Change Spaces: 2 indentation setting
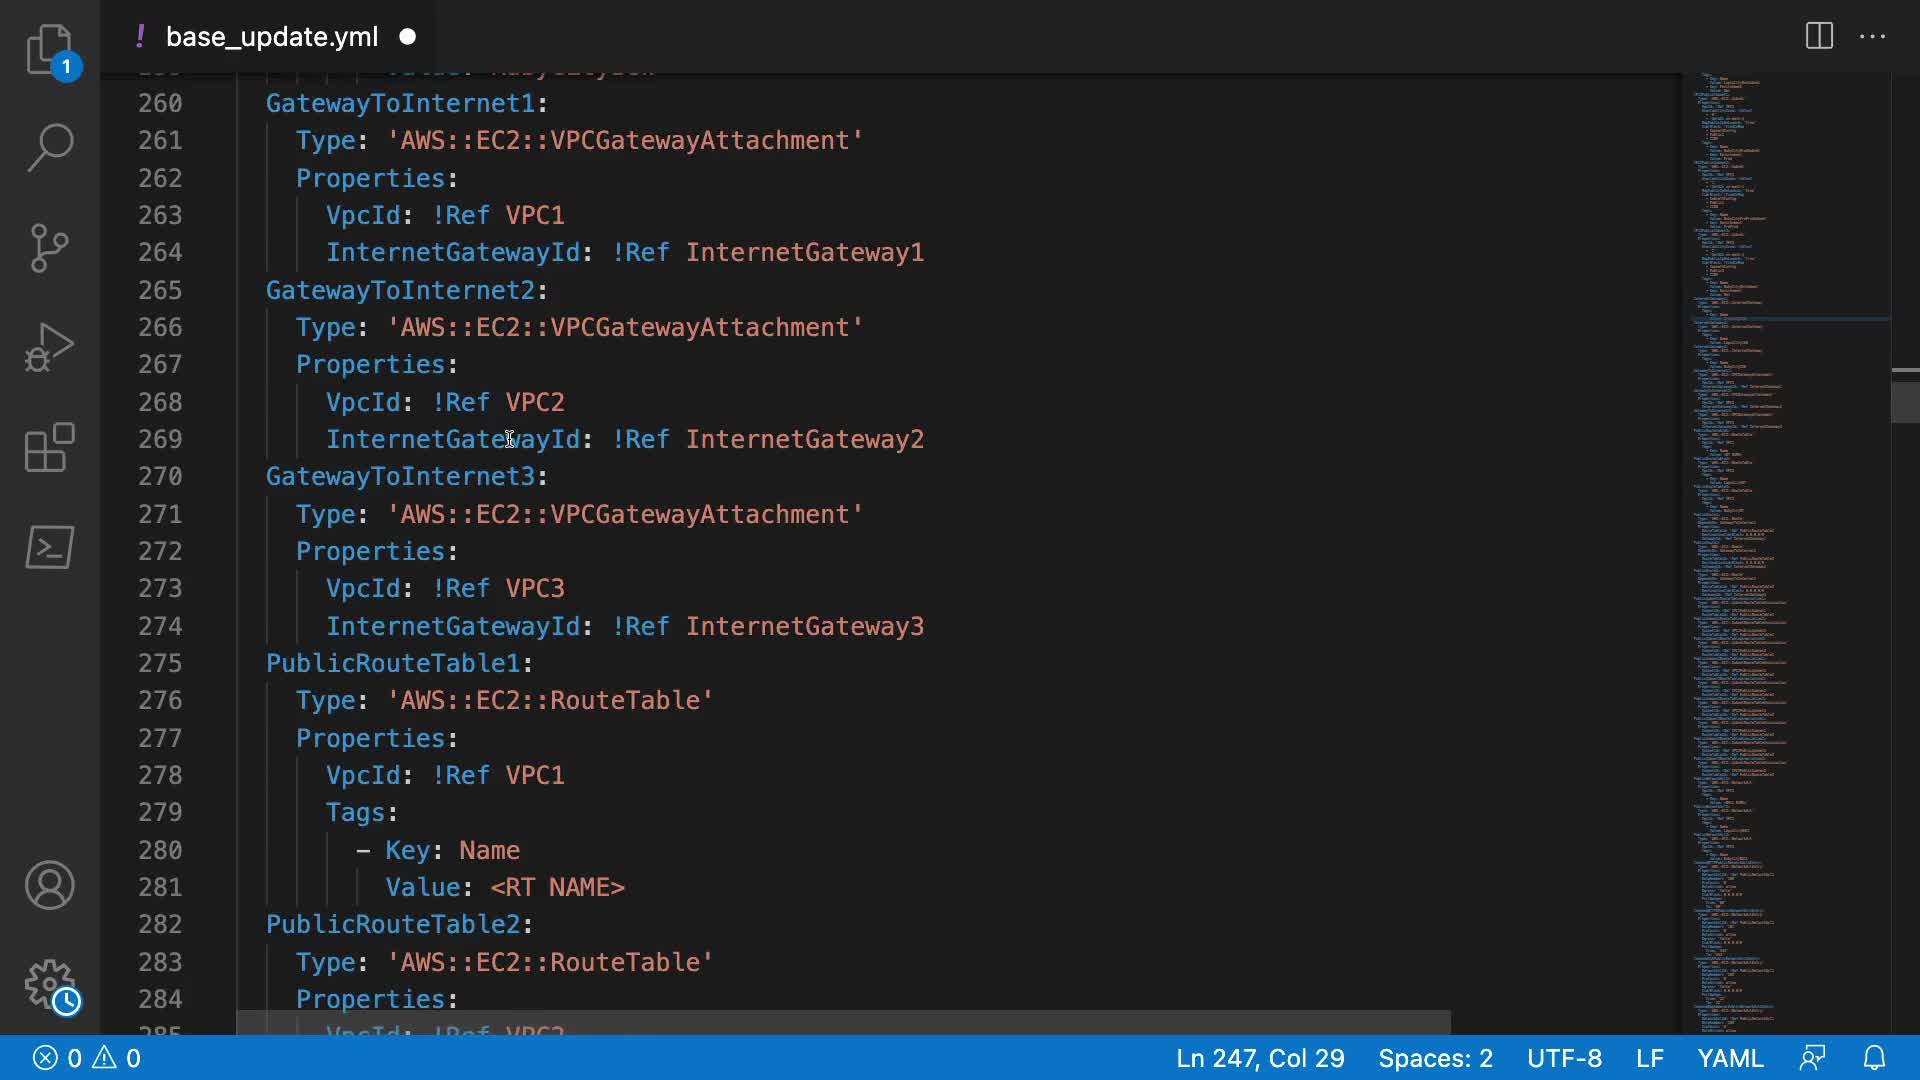 click(1435, 1058)
